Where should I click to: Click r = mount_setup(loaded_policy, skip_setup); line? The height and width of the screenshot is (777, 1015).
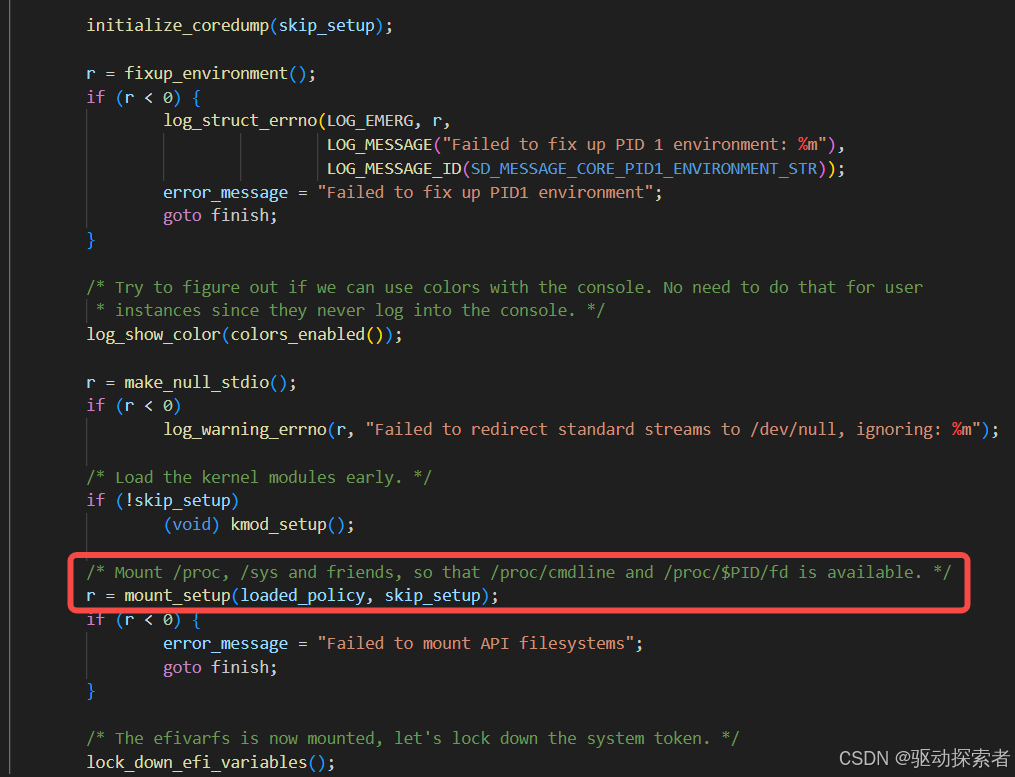[293, 596]
